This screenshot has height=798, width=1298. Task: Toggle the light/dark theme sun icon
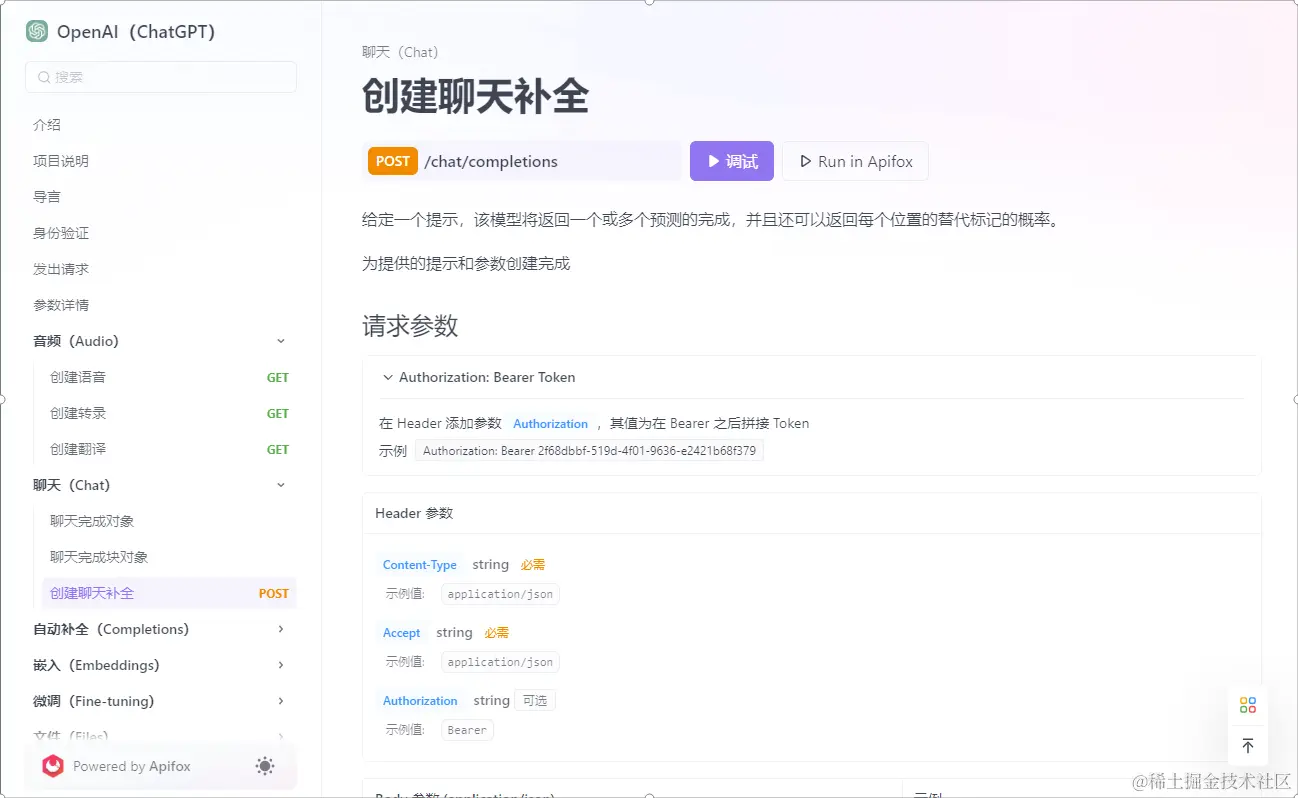265,766
